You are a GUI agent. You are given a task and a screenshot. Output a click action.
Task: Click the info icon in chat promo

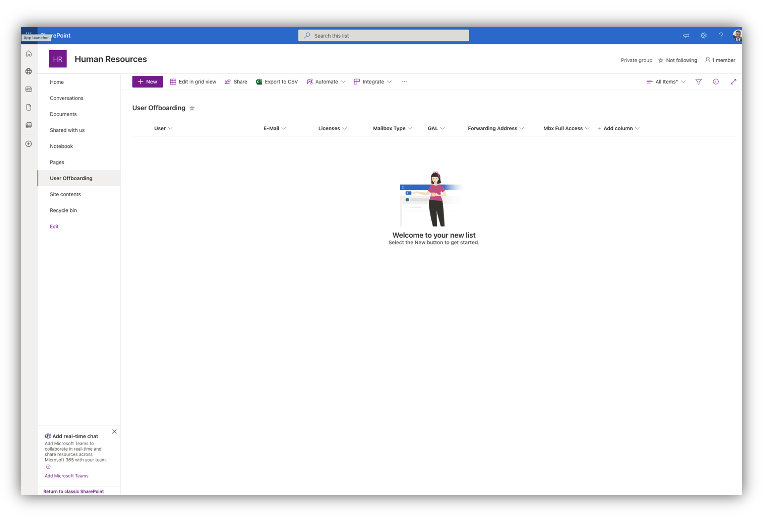48,467
